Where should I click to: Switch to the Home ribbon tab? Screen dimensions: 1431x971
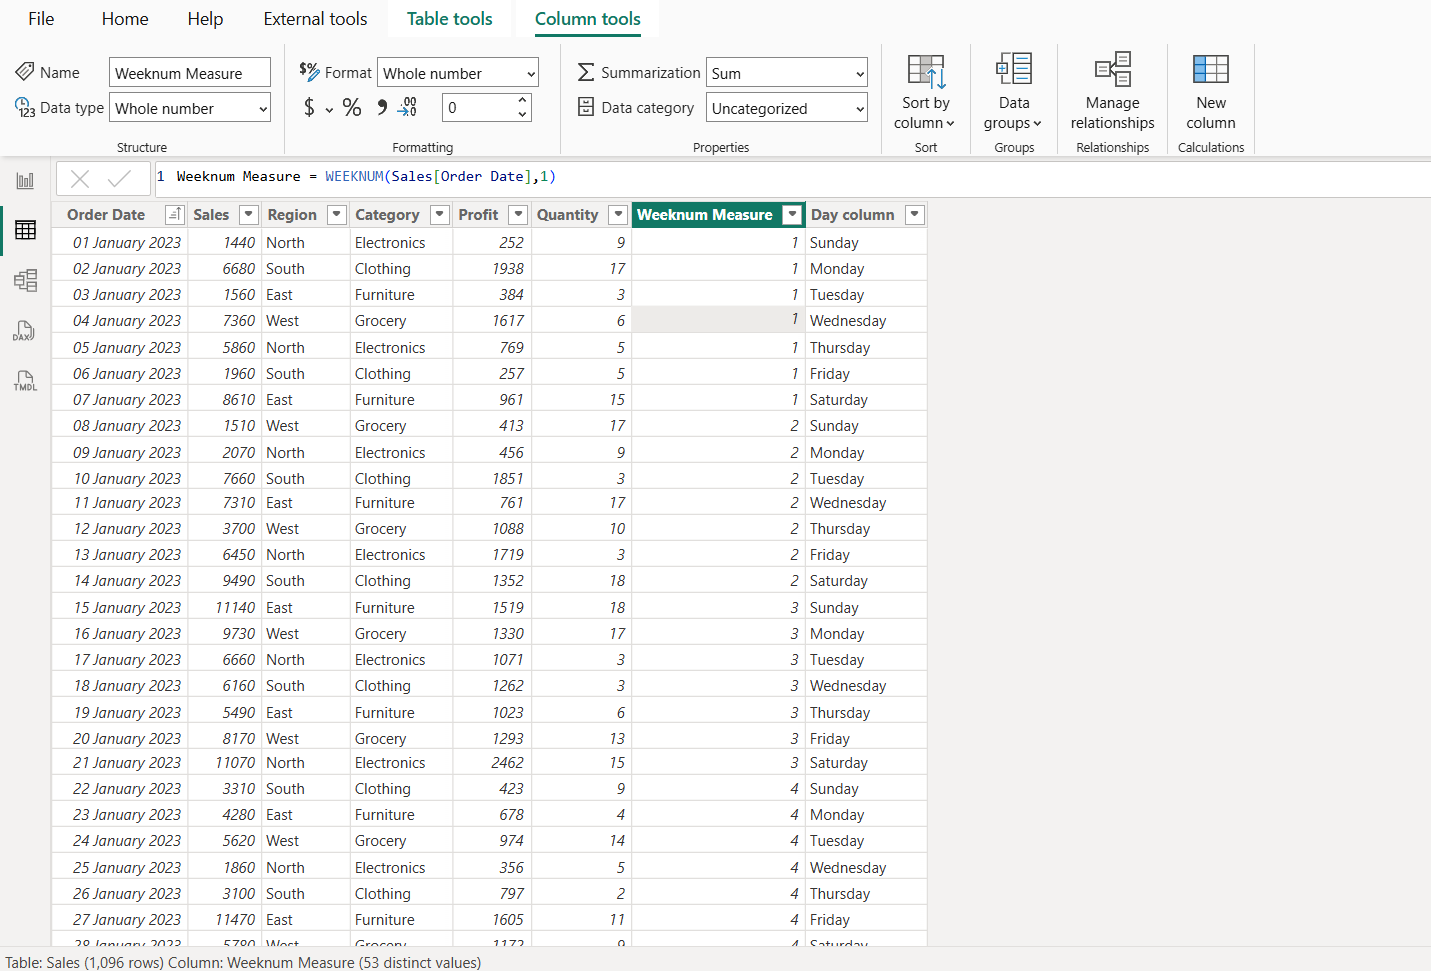click(x=124, y=18)
